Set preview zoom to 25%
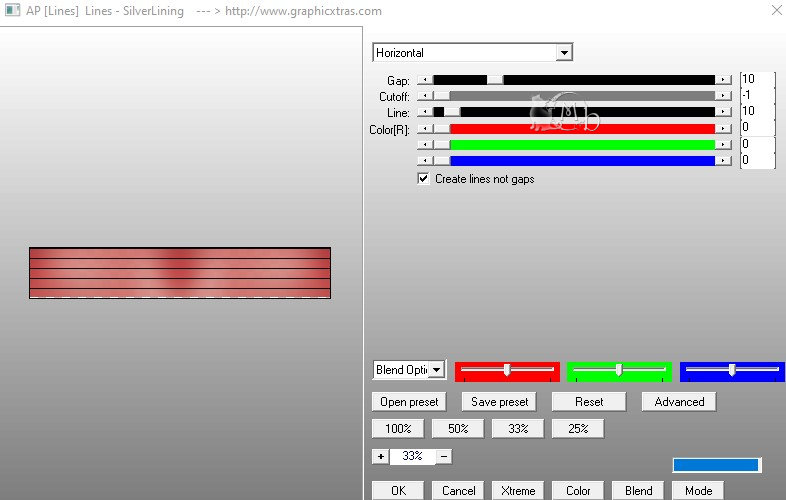 pyautogui.click(x=578, y=429)
